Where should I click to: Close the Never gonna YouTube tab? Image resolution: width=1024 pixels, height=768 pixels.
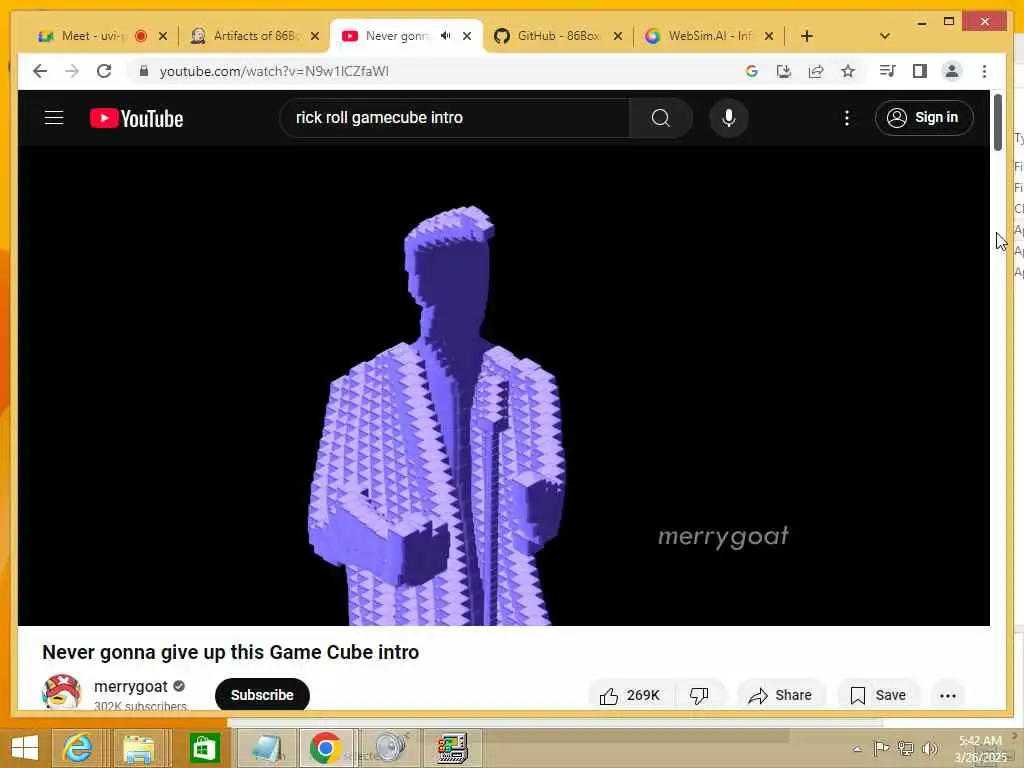467,36
